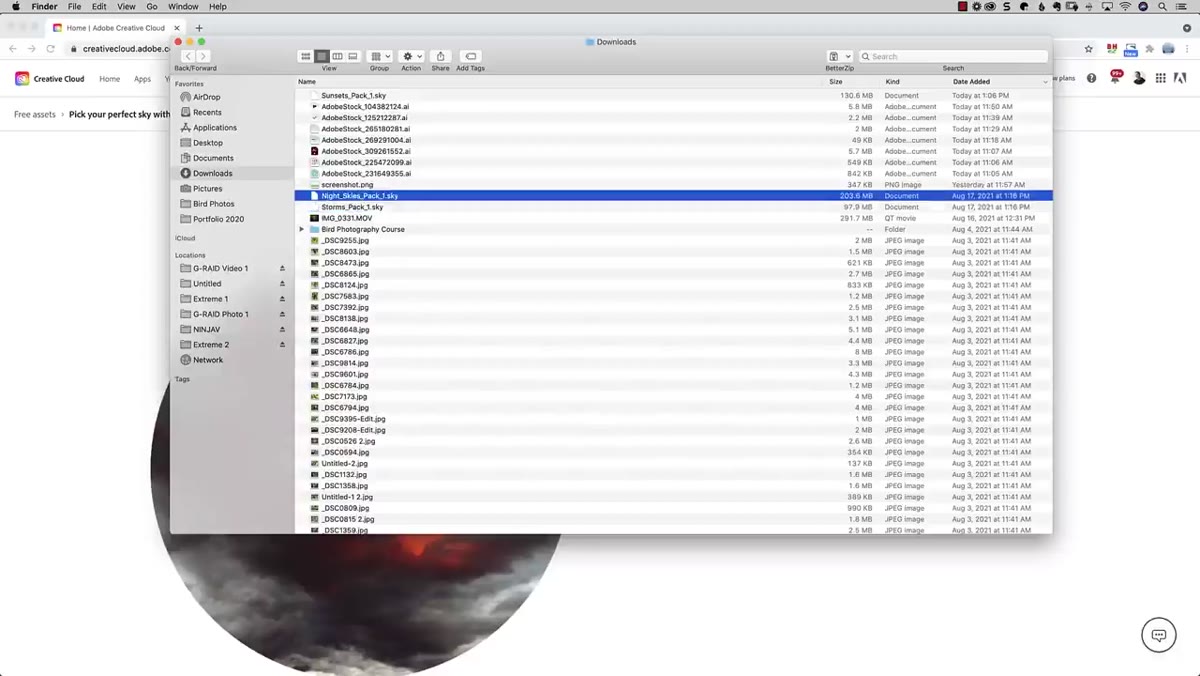
Task: Click the Add Tags toolbar button
Action: pos(471,57)
